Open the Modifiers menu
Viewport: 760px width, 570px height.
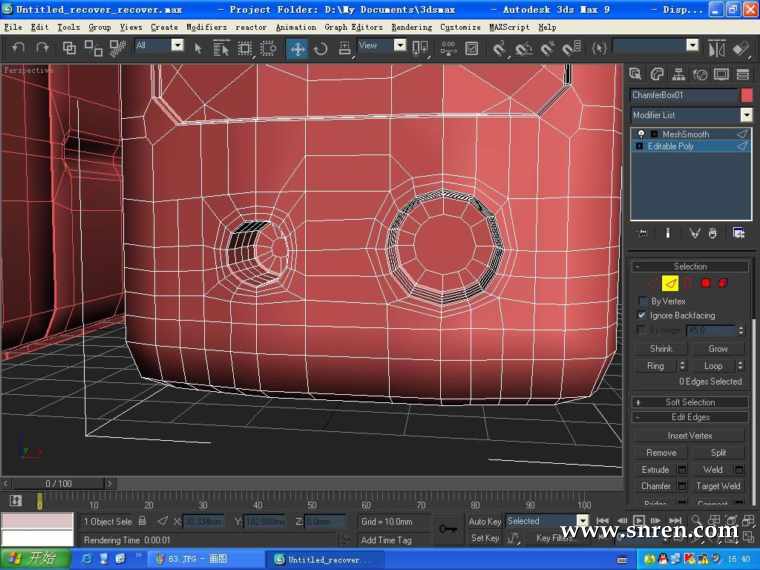(x=206, y=27)
